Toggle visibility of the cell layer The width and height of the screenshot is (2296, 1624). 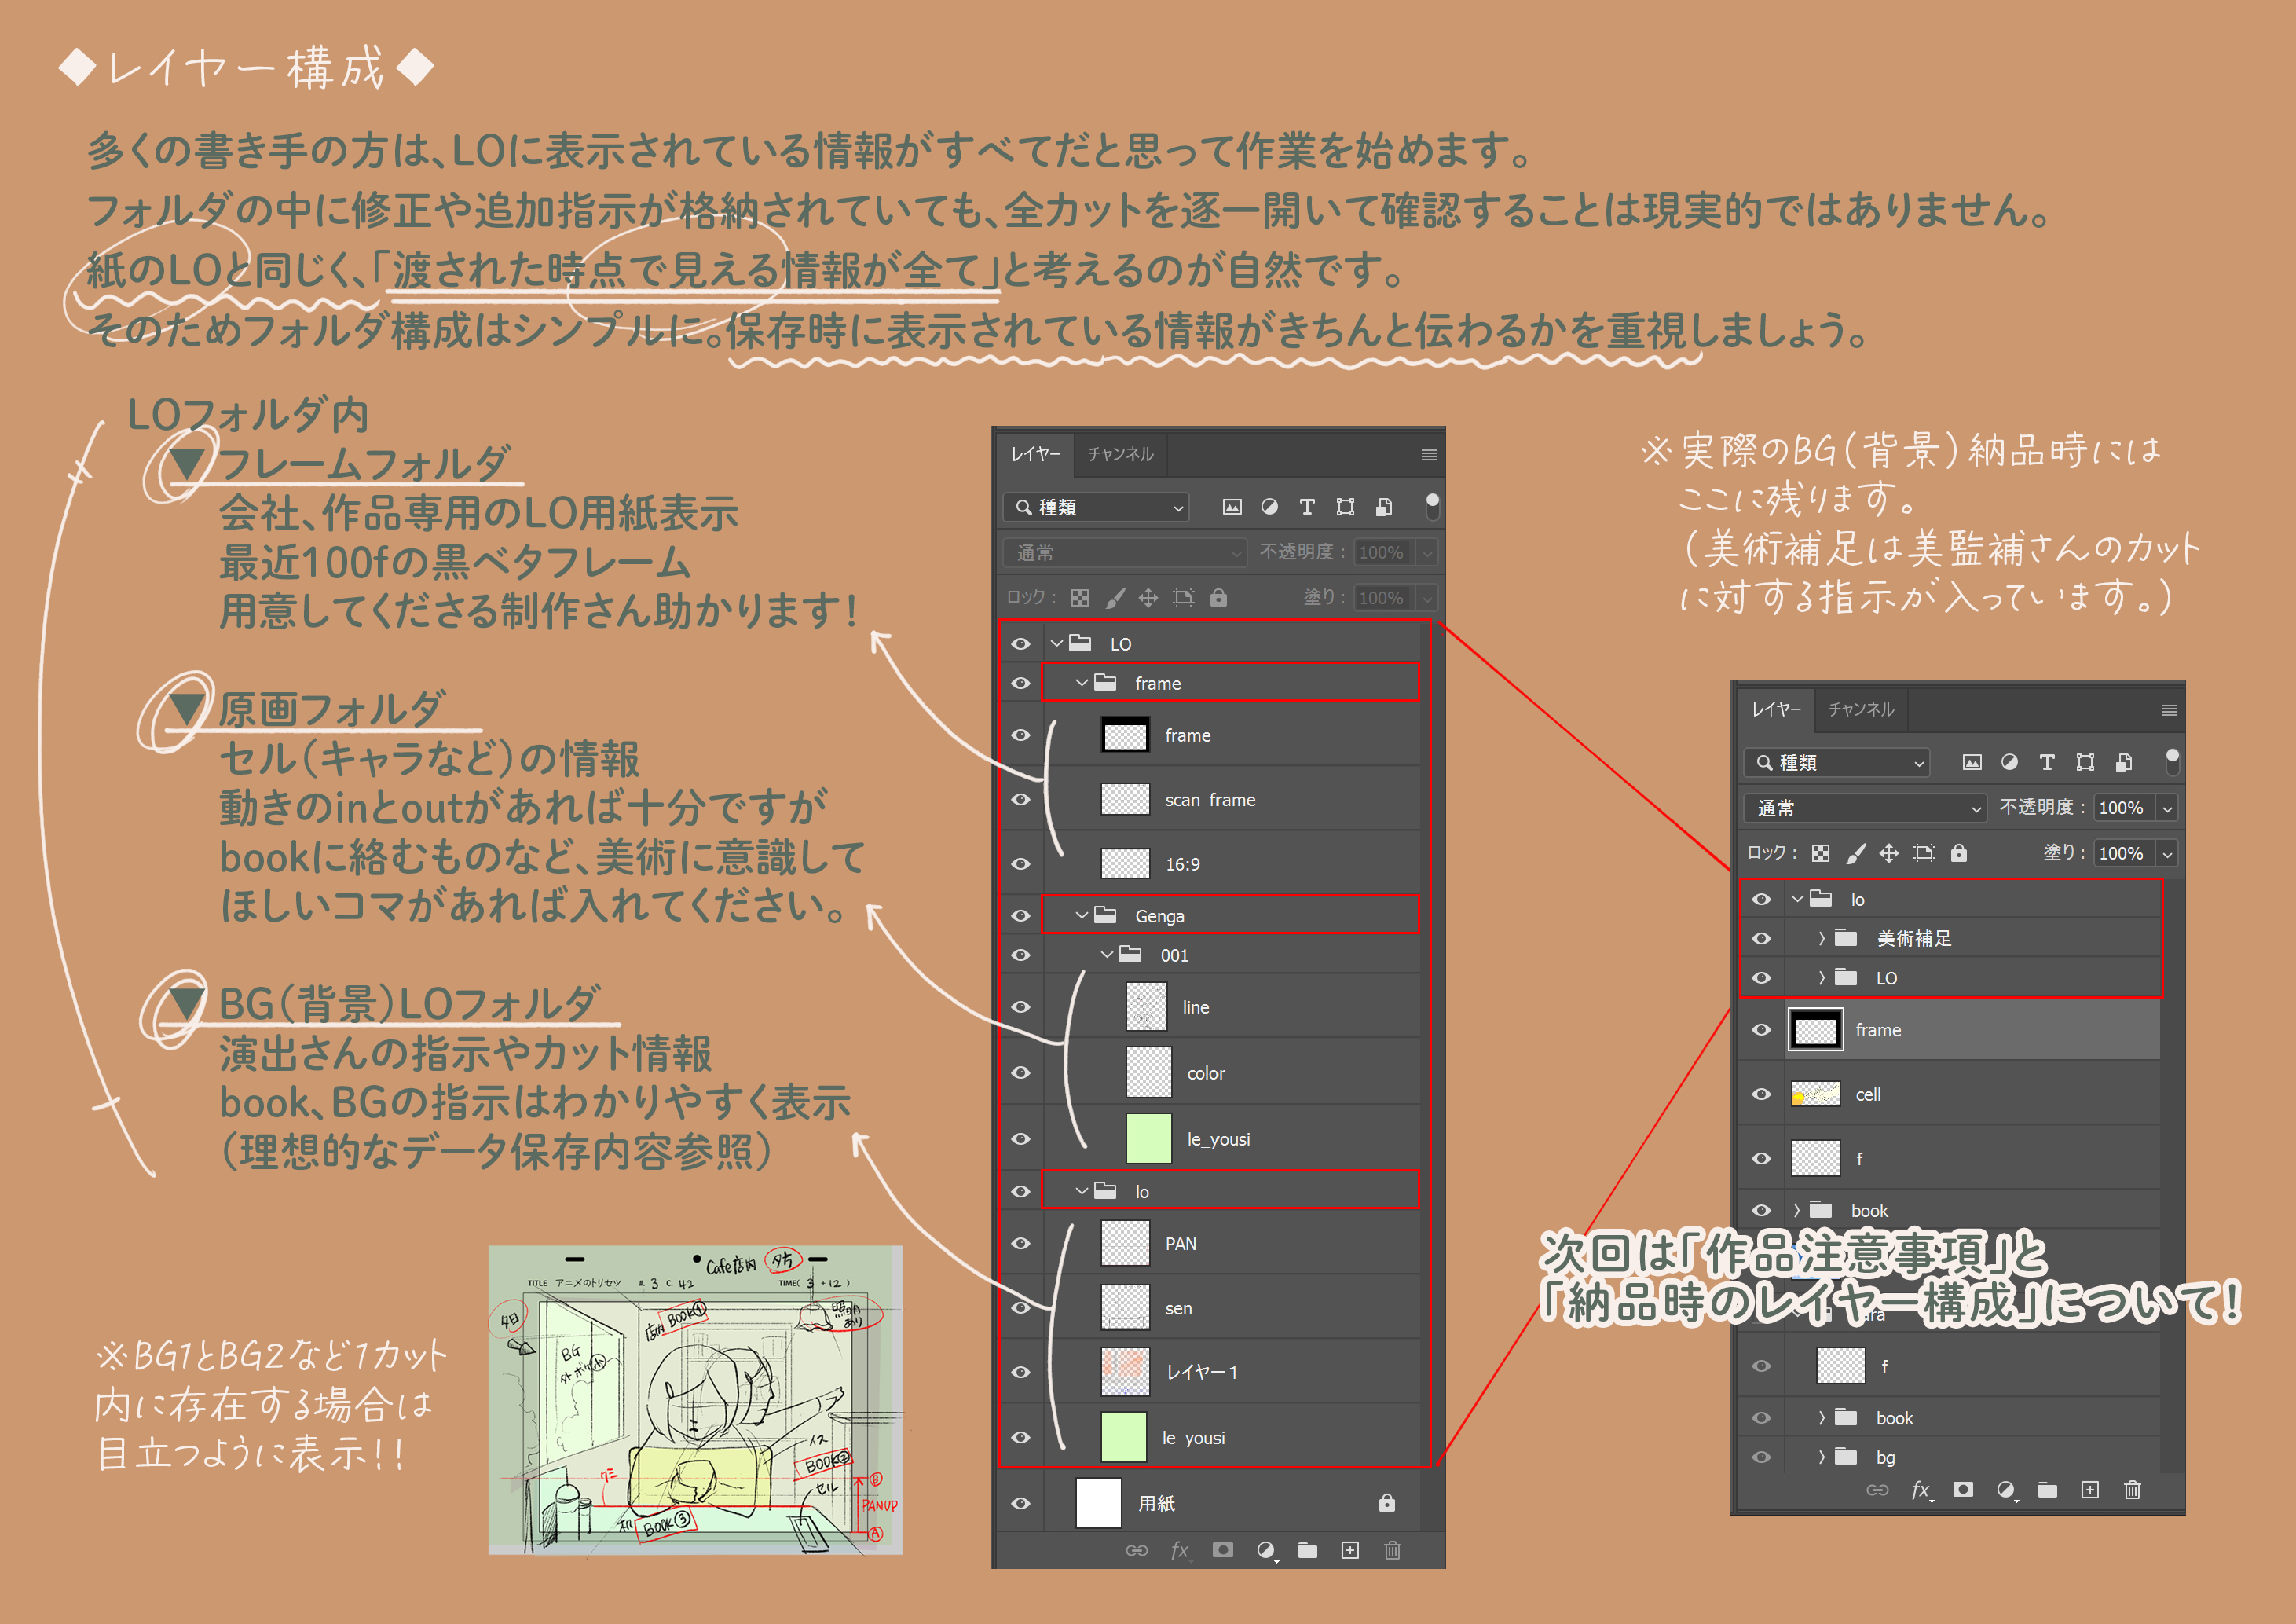[x=1761, y=1094]
